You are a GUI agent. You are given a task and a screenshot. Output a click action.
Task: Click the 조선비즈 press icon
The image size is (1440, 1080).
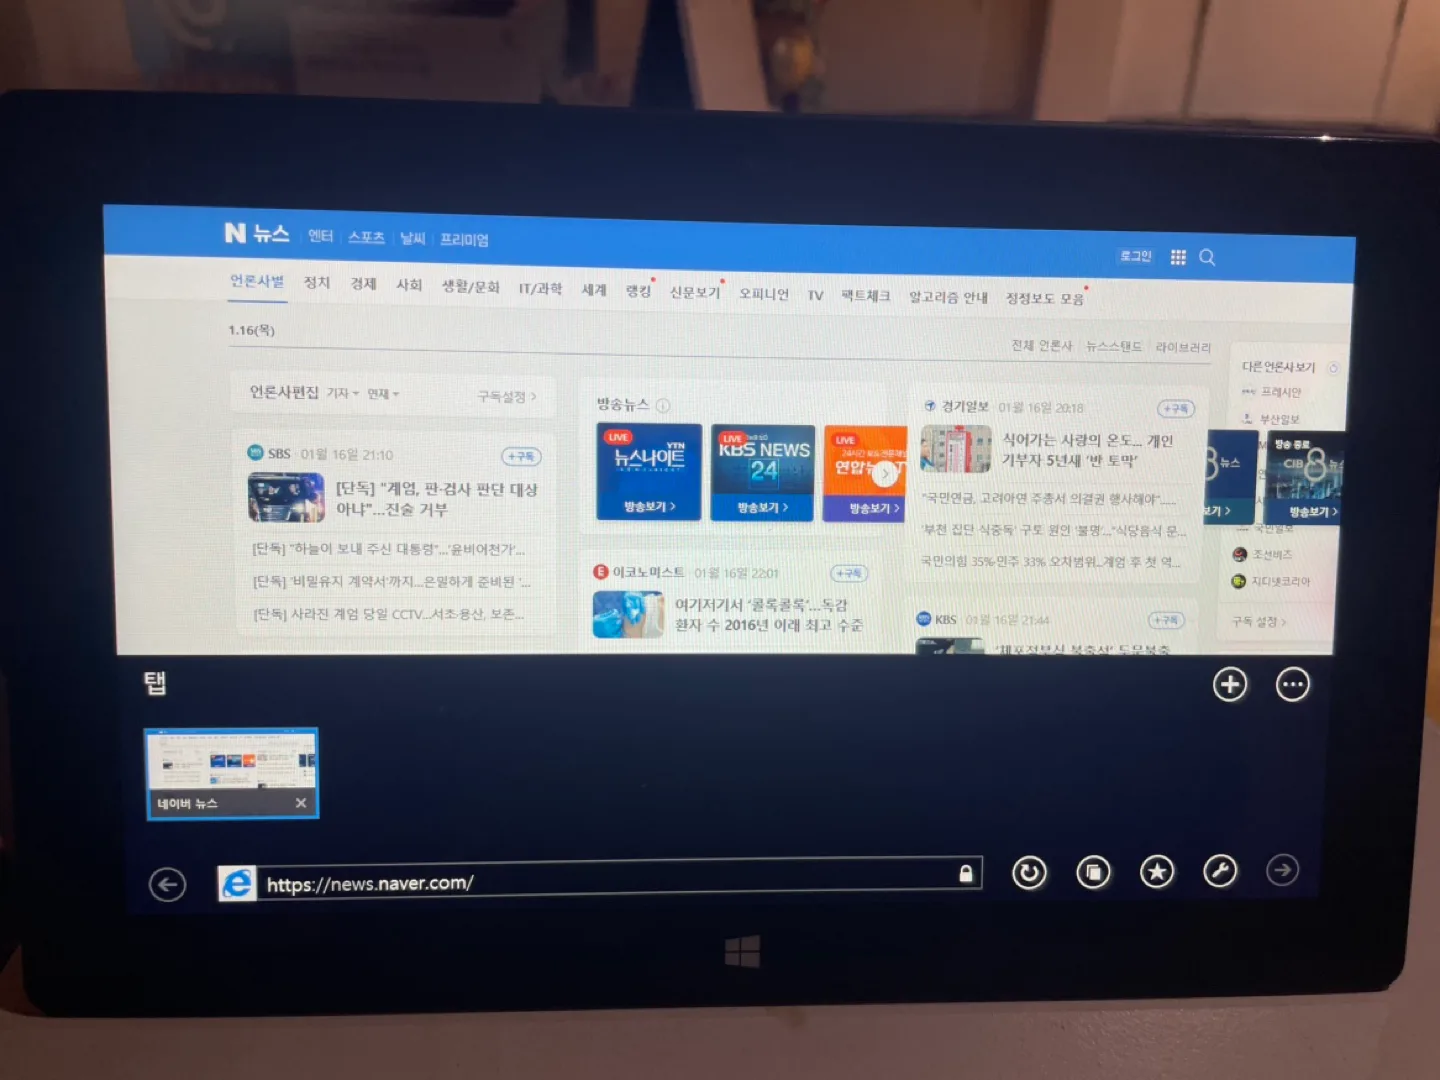(x=1240, y=554)
